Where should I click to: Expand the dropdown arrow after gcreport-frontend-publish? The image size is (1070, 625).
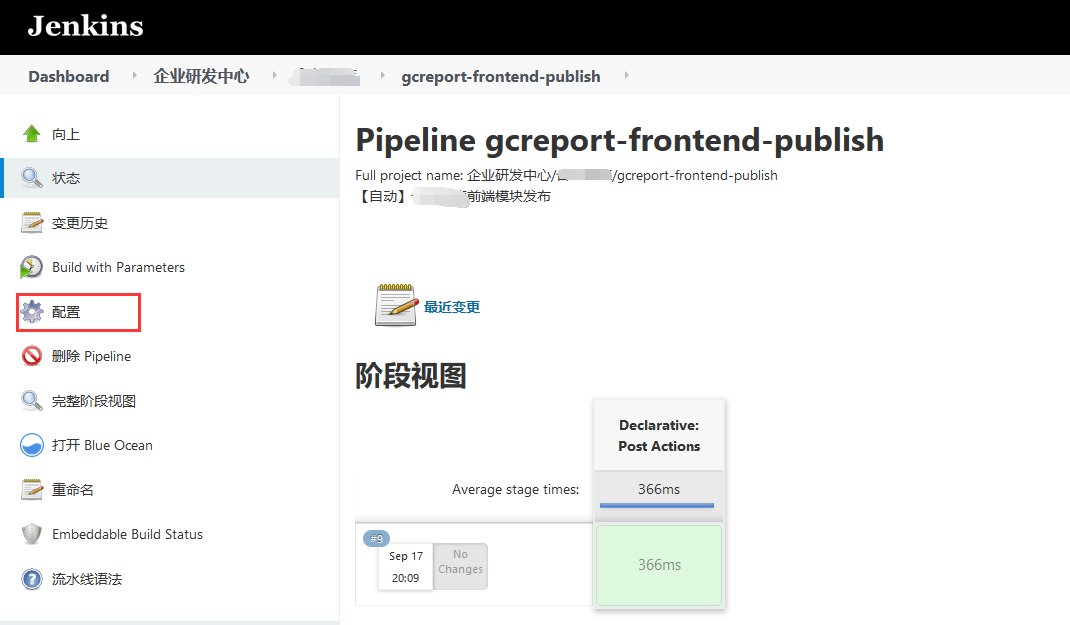(x=626, y=75)
